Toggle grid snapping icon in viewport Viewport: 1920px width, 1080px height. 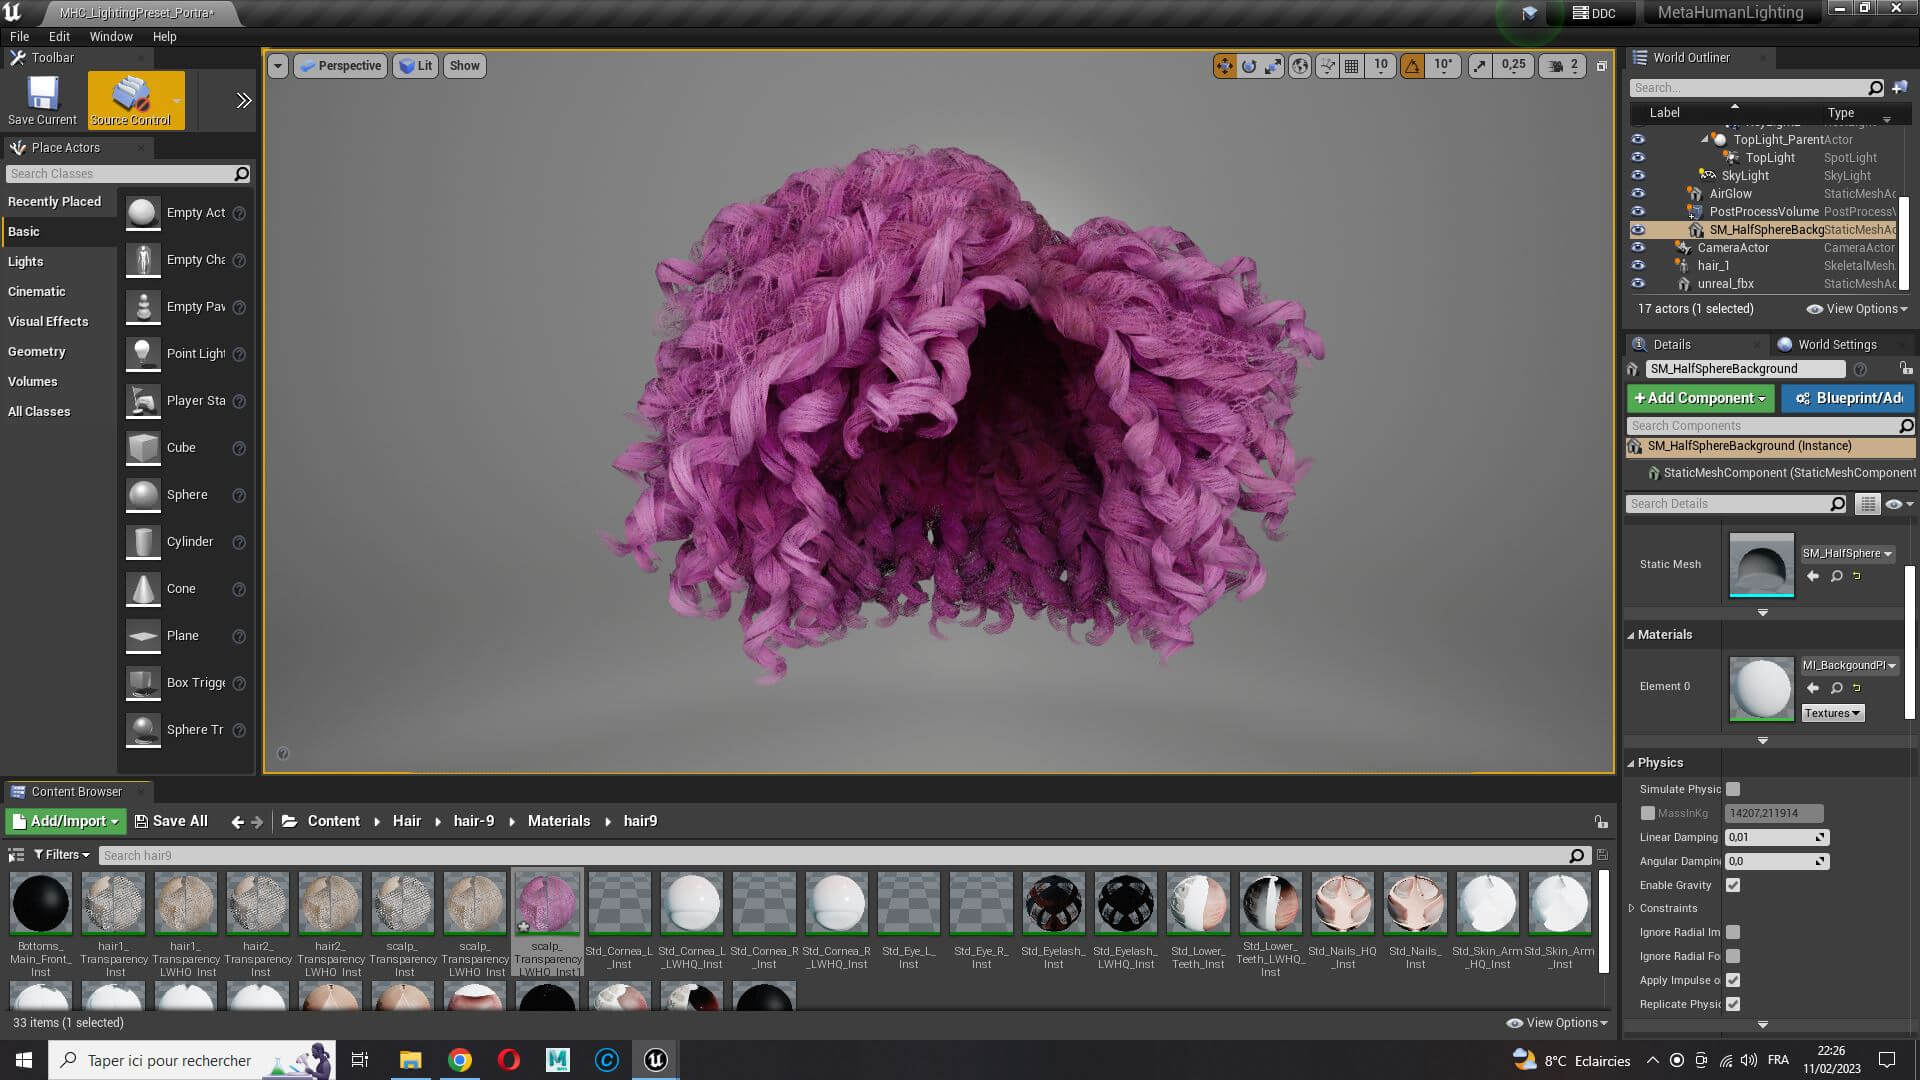(1352, 66)
